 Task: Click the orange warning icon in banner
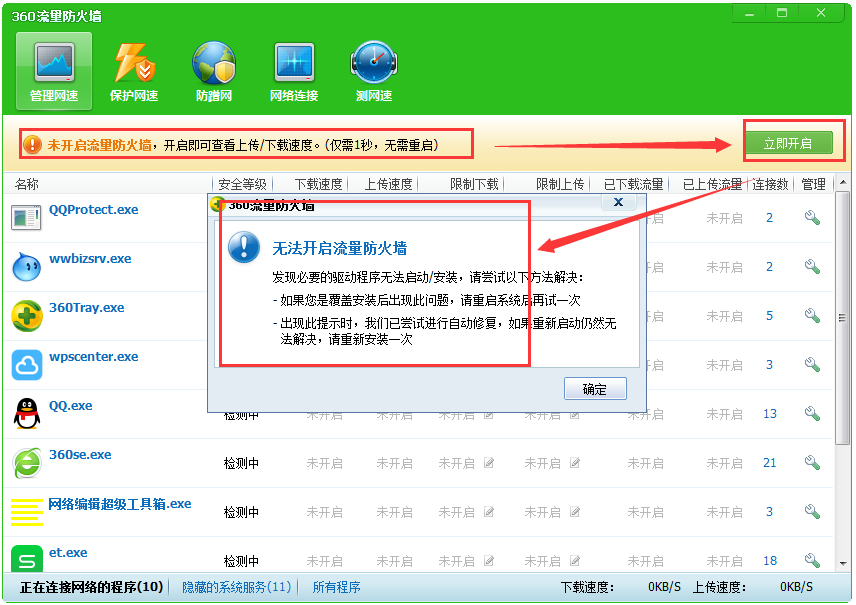[x=33, y=145]
